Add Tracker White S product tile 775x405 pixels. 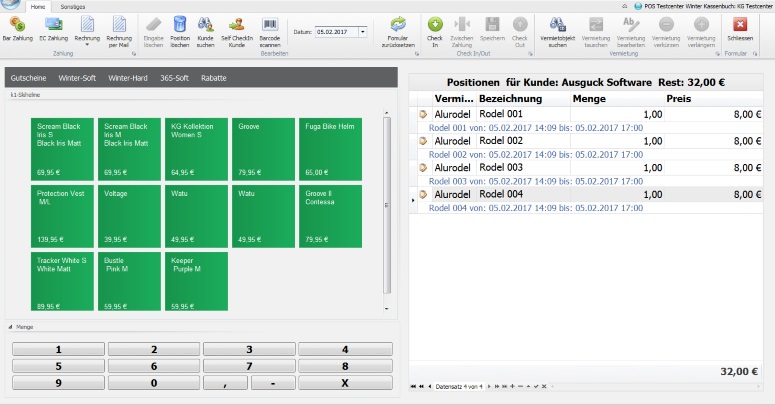[x=62, y=281]
